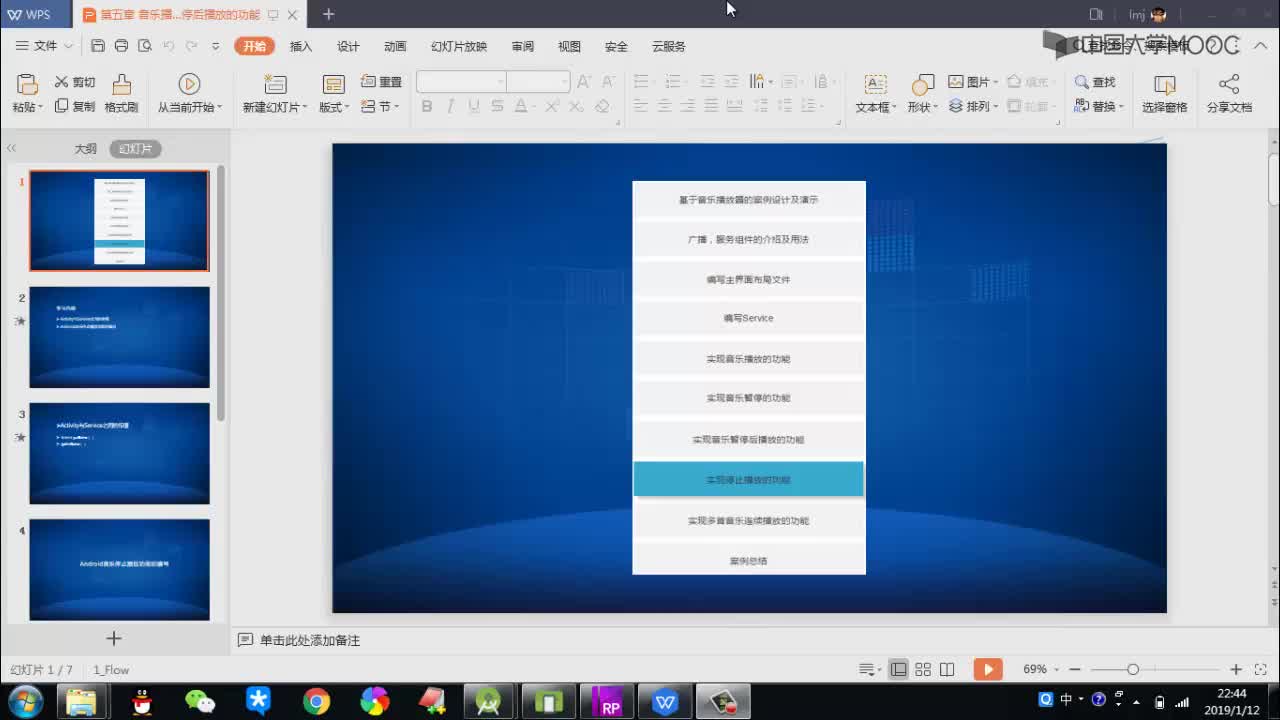The image size is (1280, 720).
Task: Click the zoom out minus button
Action: [1075, 669]
